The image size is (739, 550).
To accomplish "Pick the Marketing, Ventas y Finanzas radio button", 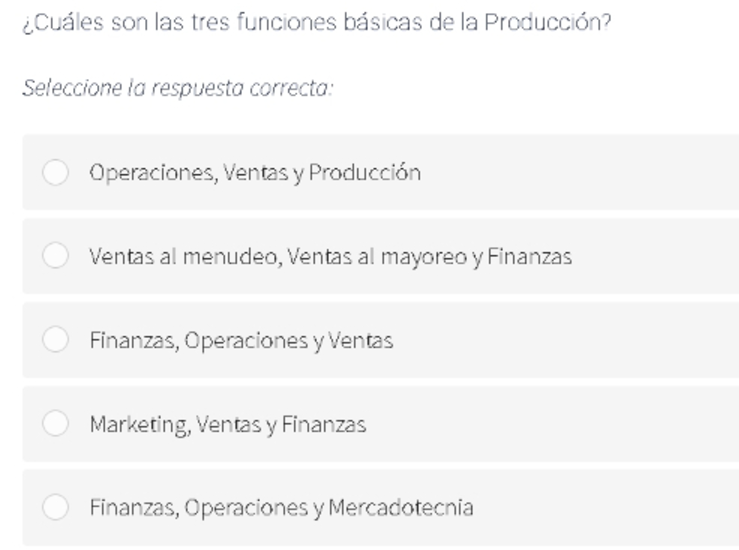I will click(x=56, y=423).
